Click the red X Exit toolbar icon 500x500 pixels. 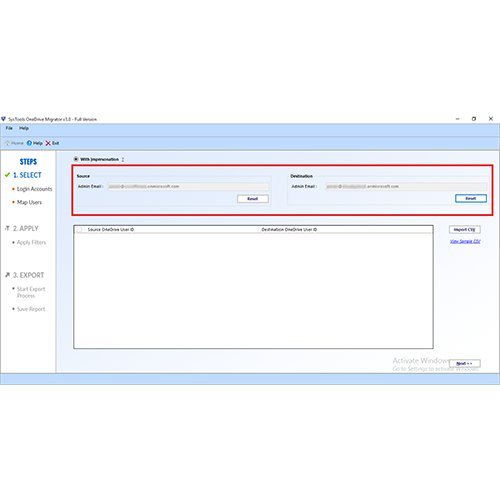click(x=48, y=143)
